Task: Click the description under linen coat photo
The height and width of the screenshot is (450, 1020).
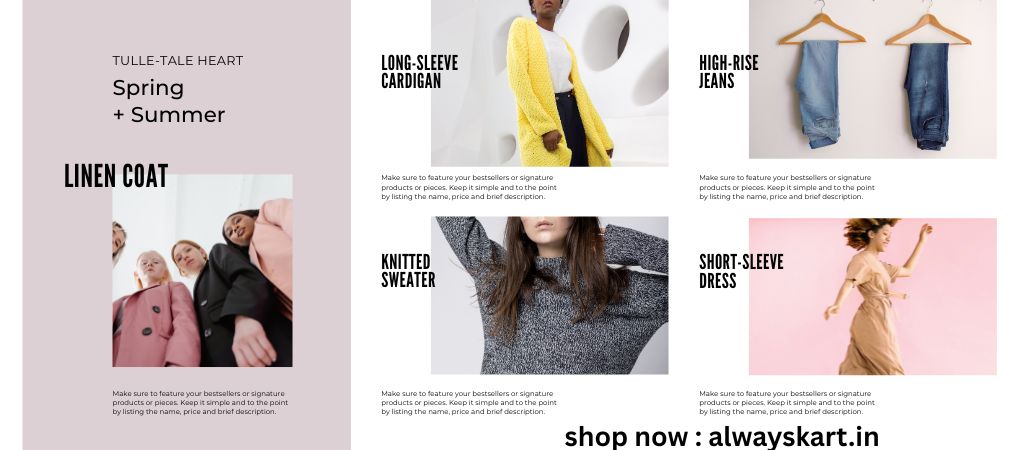Action: pyautogui.click(x=200, y=403)
